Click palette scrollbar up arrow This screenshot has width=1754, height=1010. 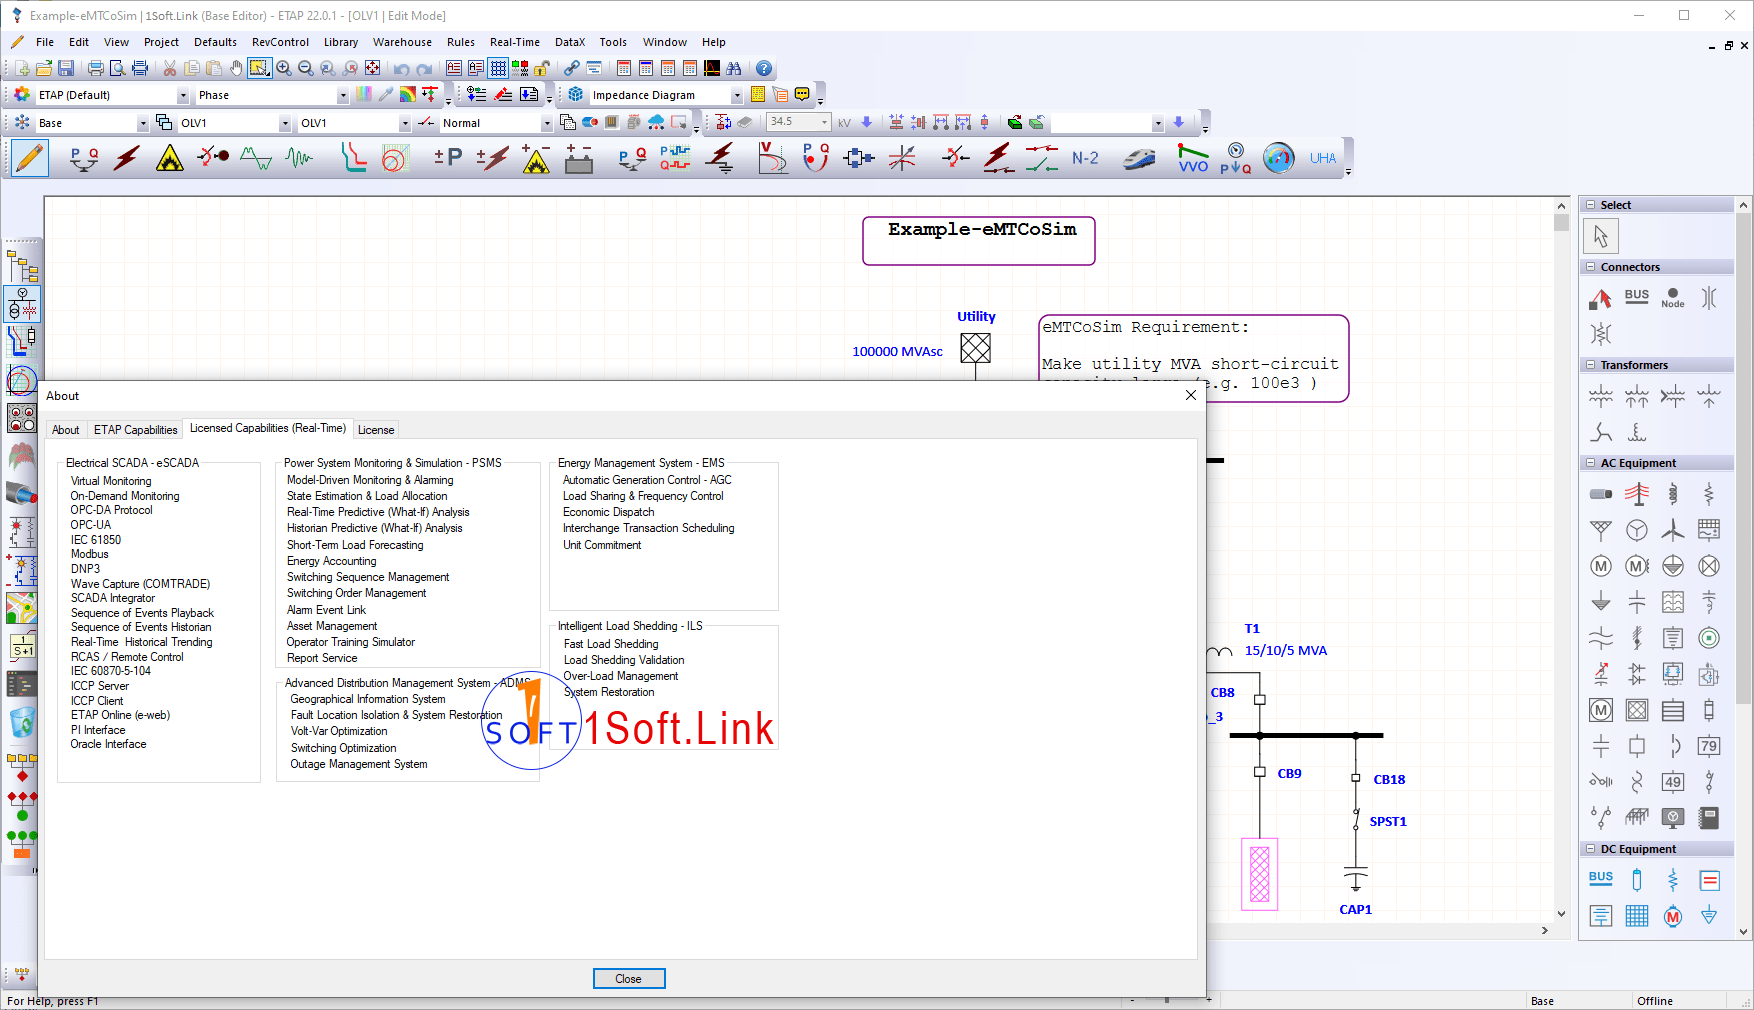click(x=1744, y=205)
